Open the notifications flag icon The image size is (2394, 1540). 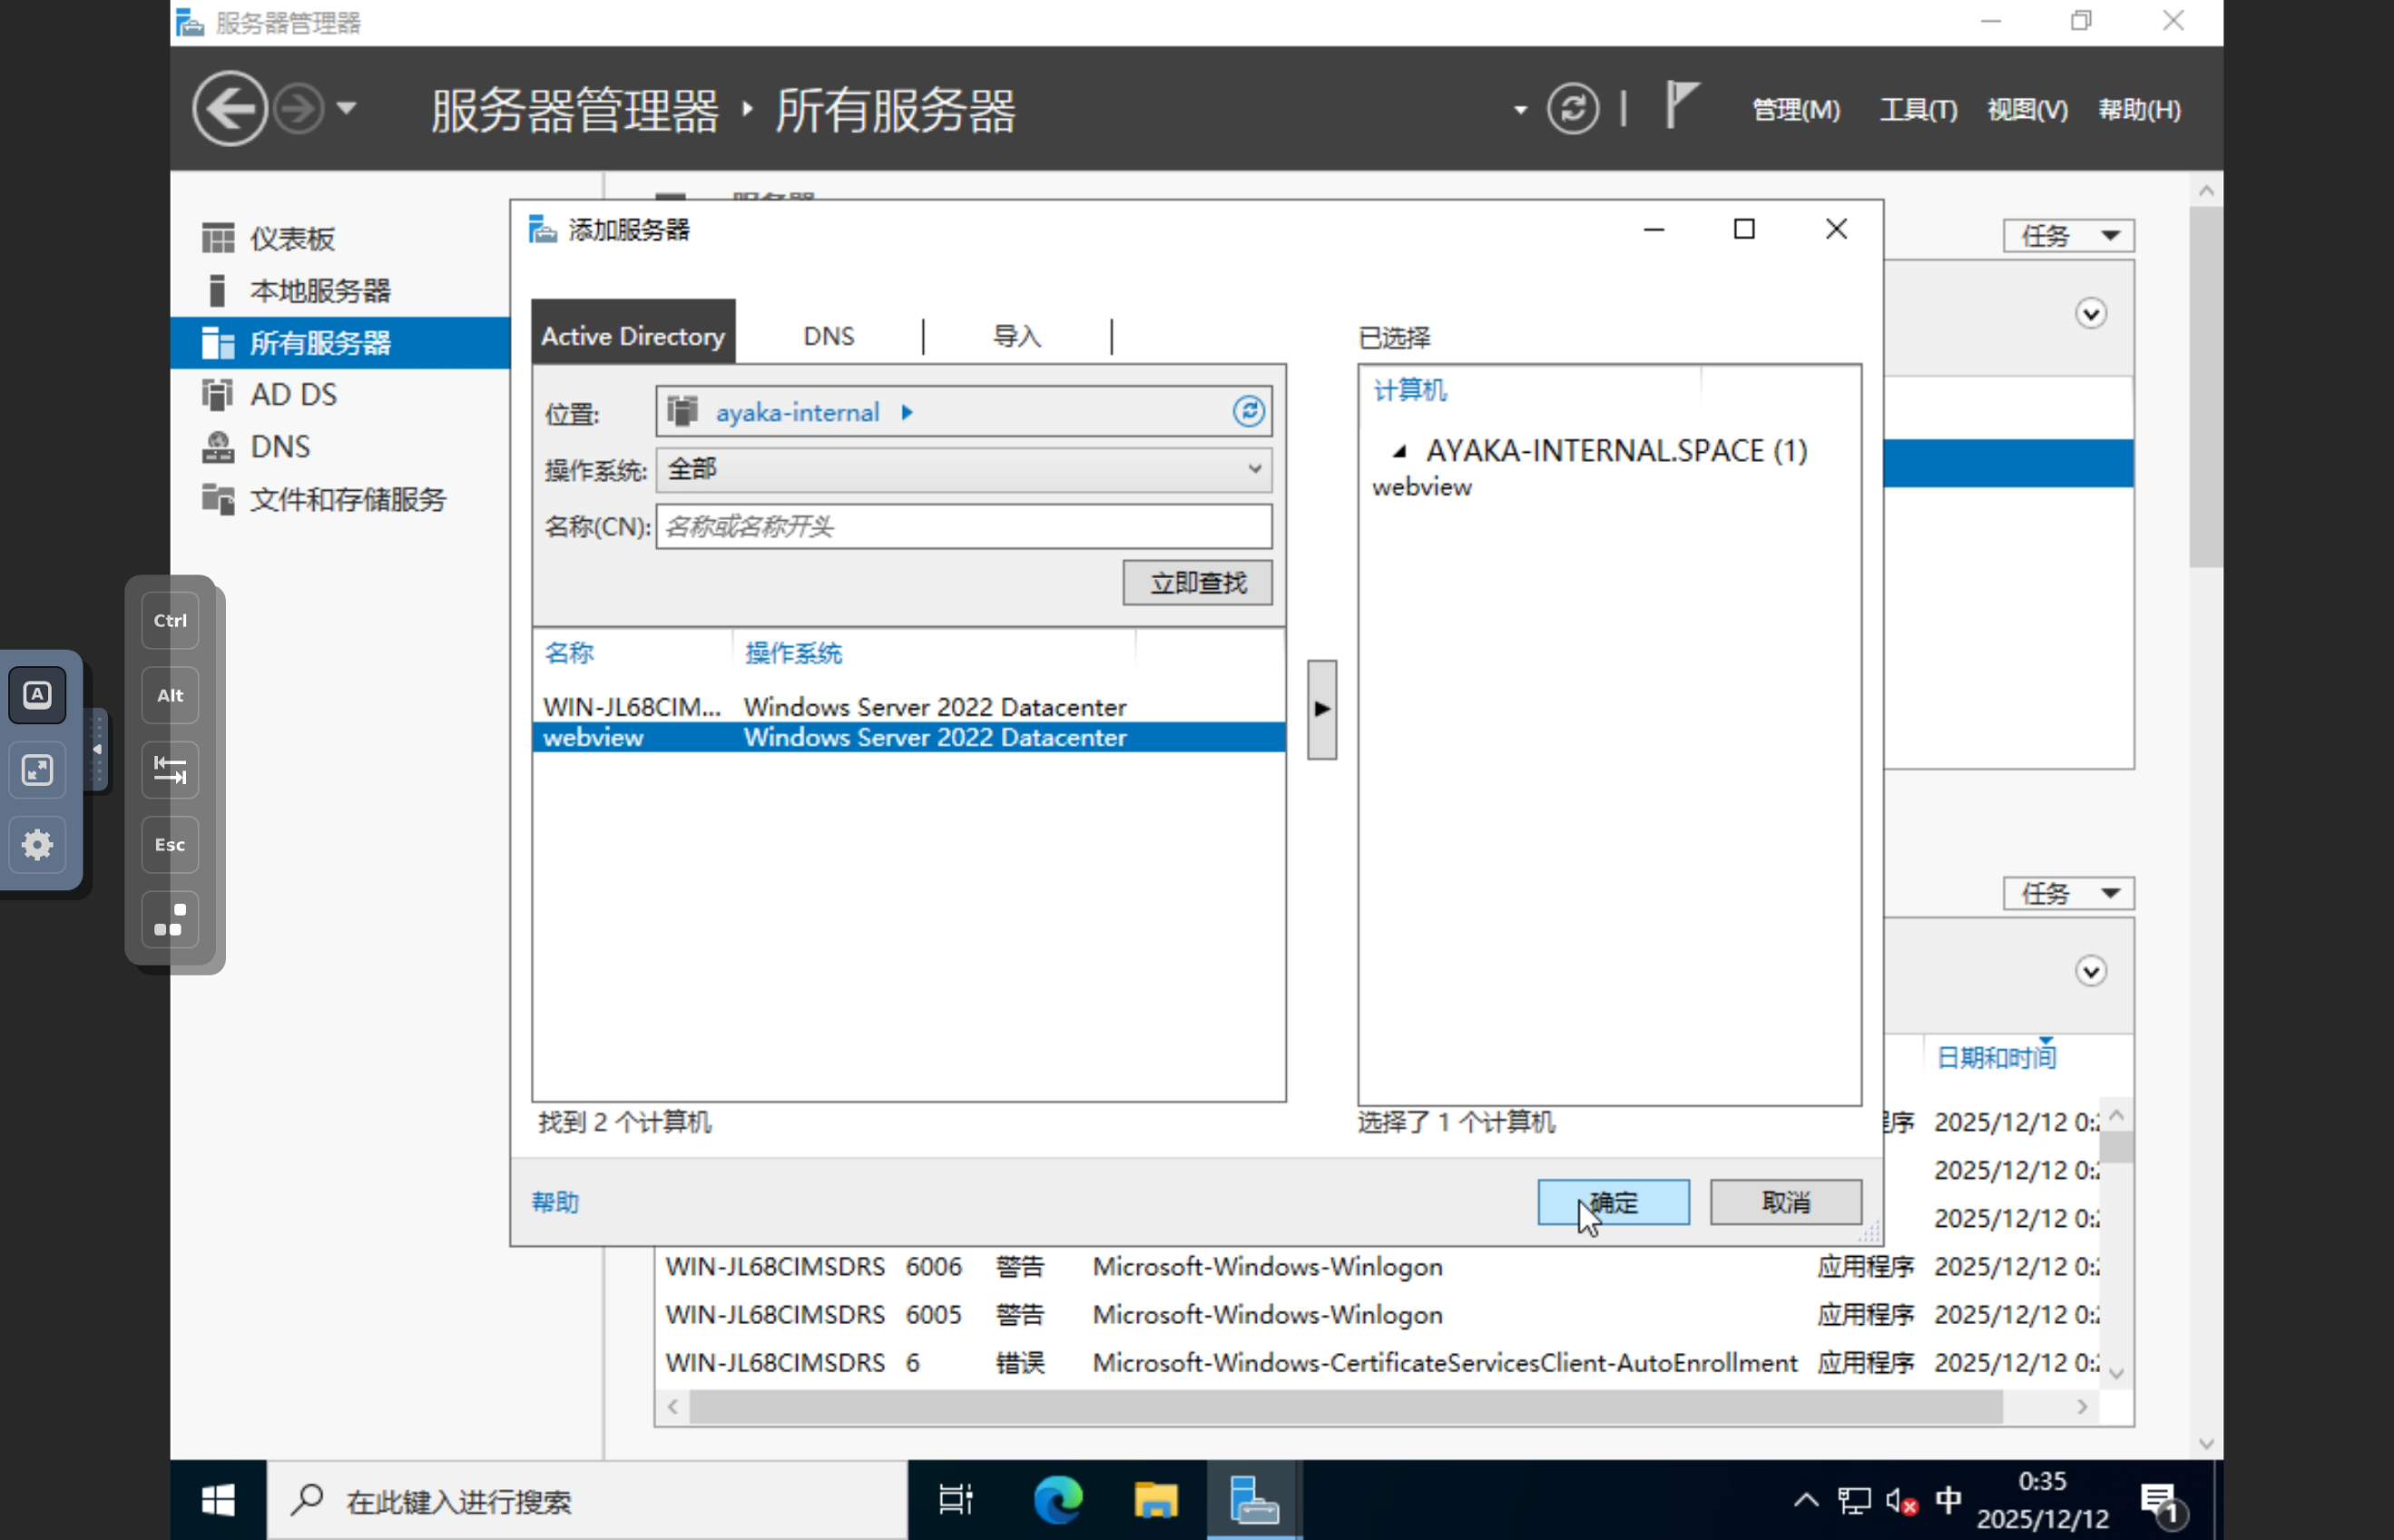tap(1682, 105)
